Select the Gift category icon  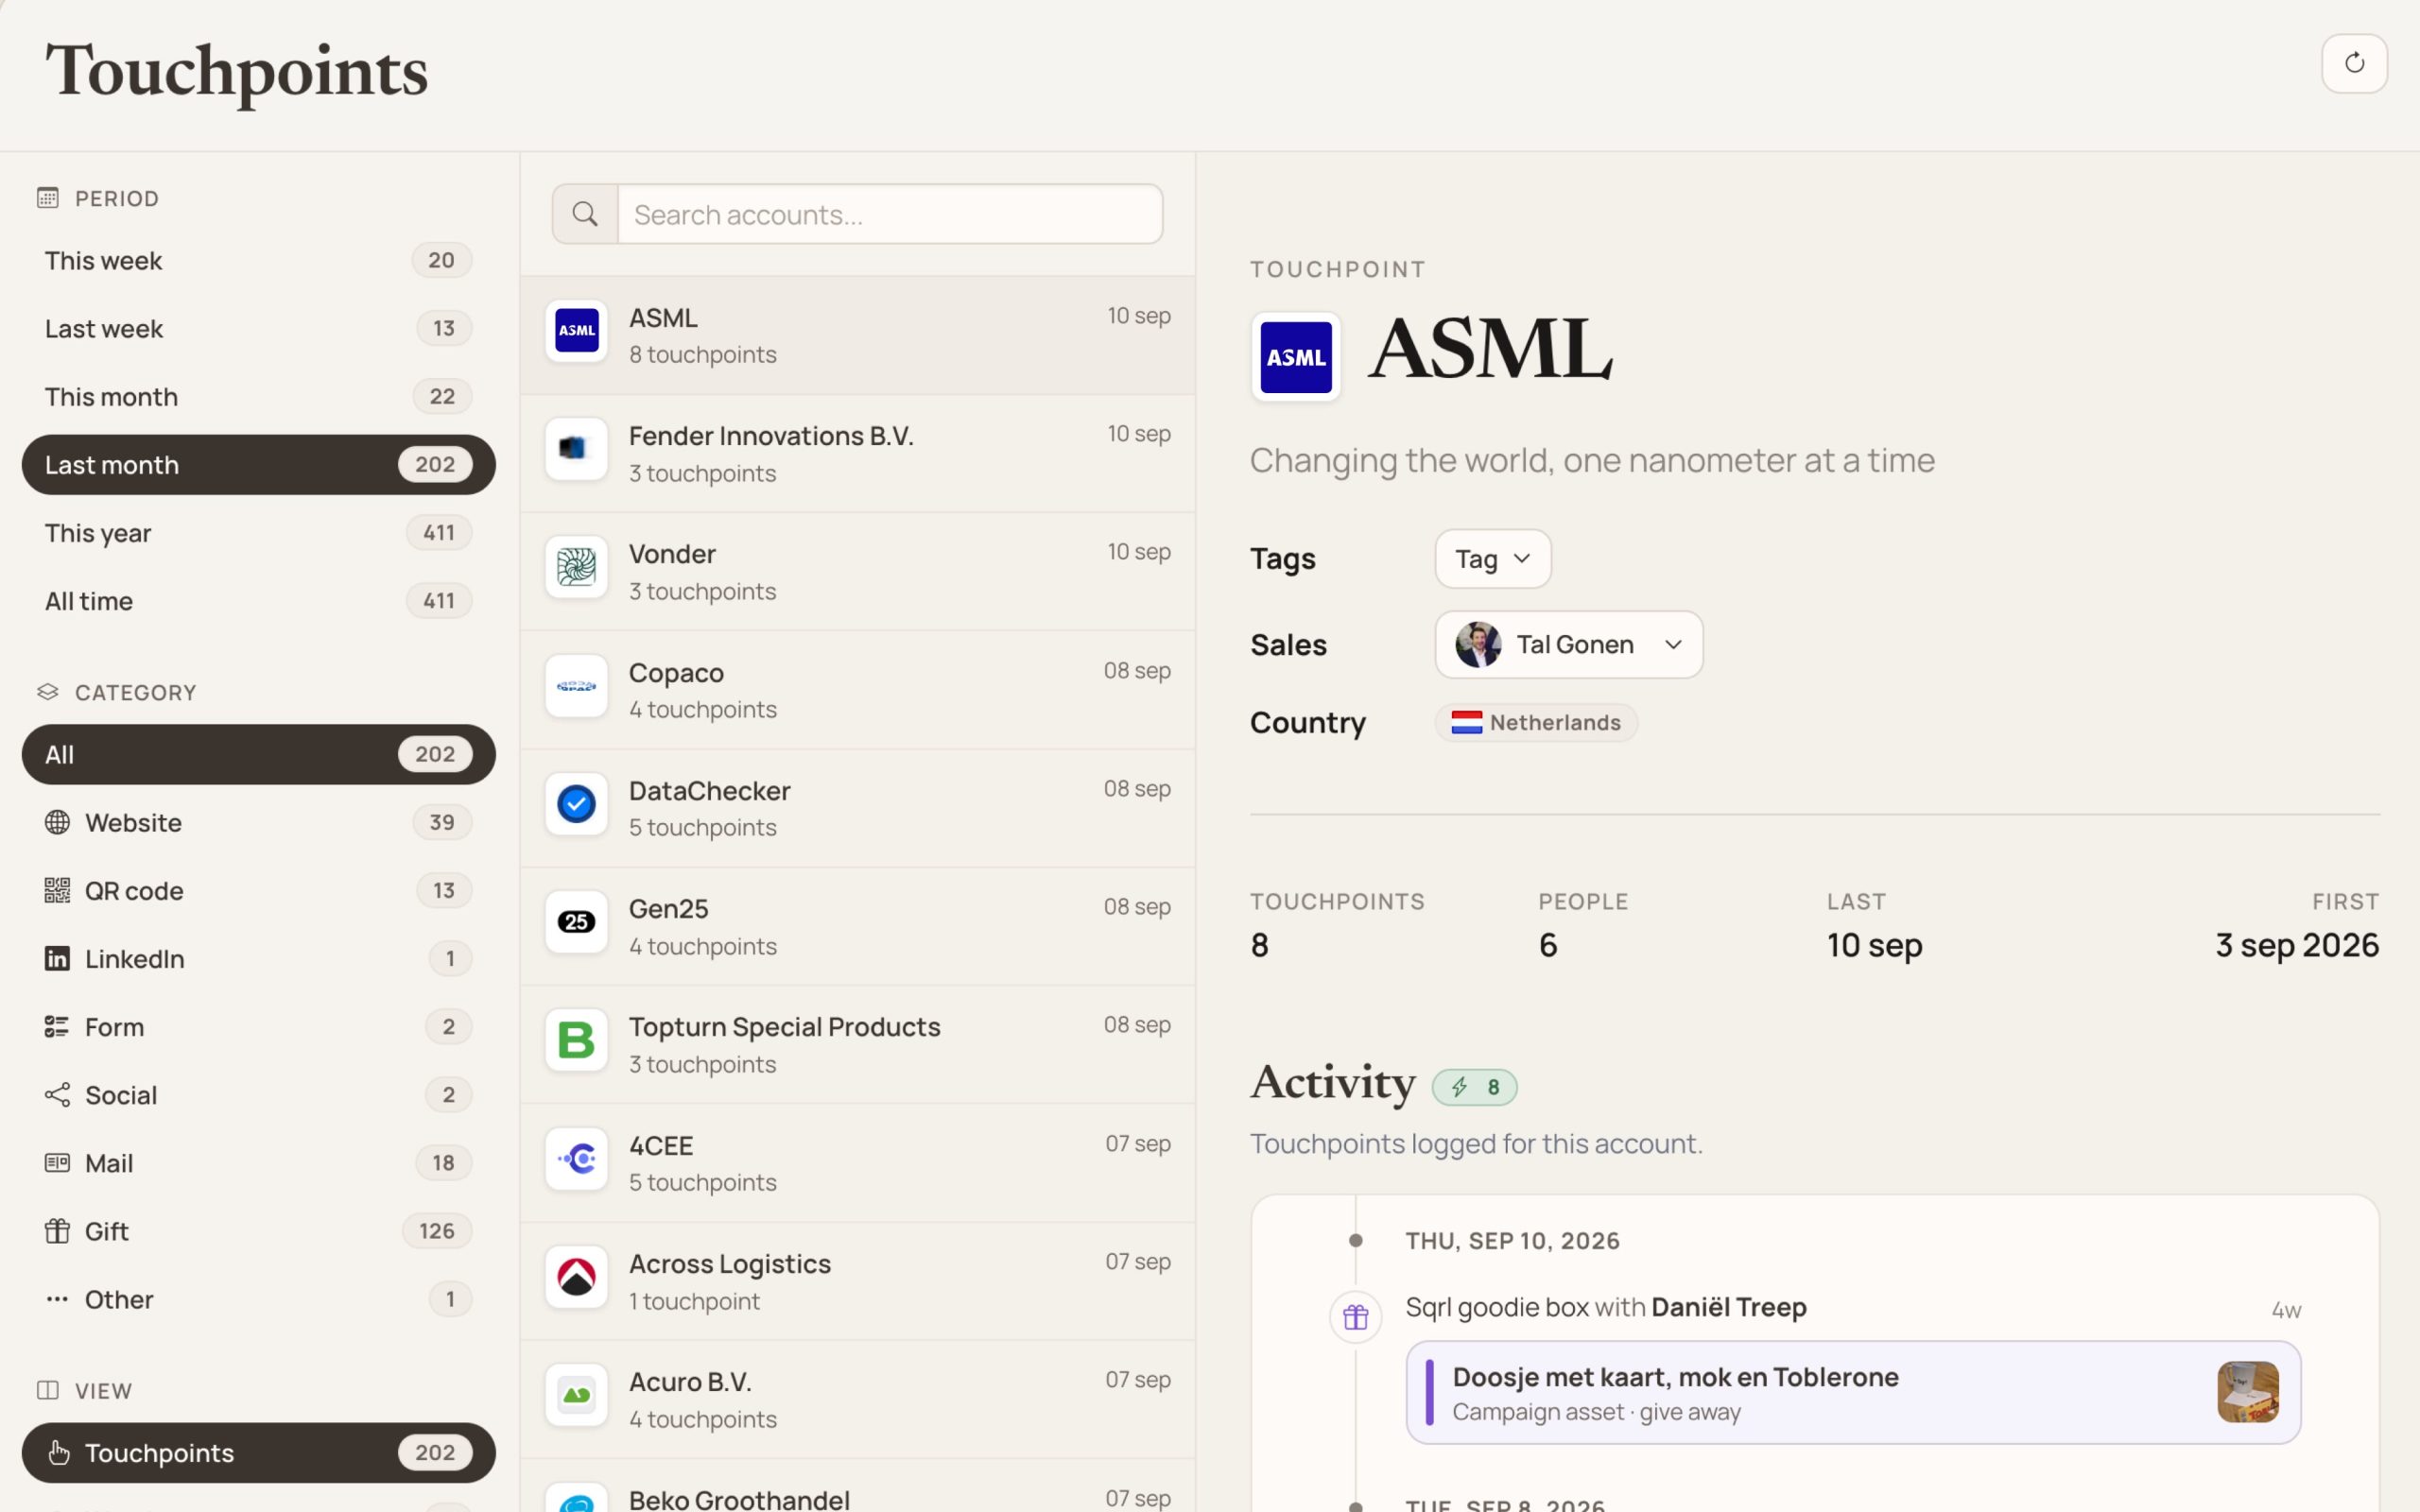[57, 1230]
